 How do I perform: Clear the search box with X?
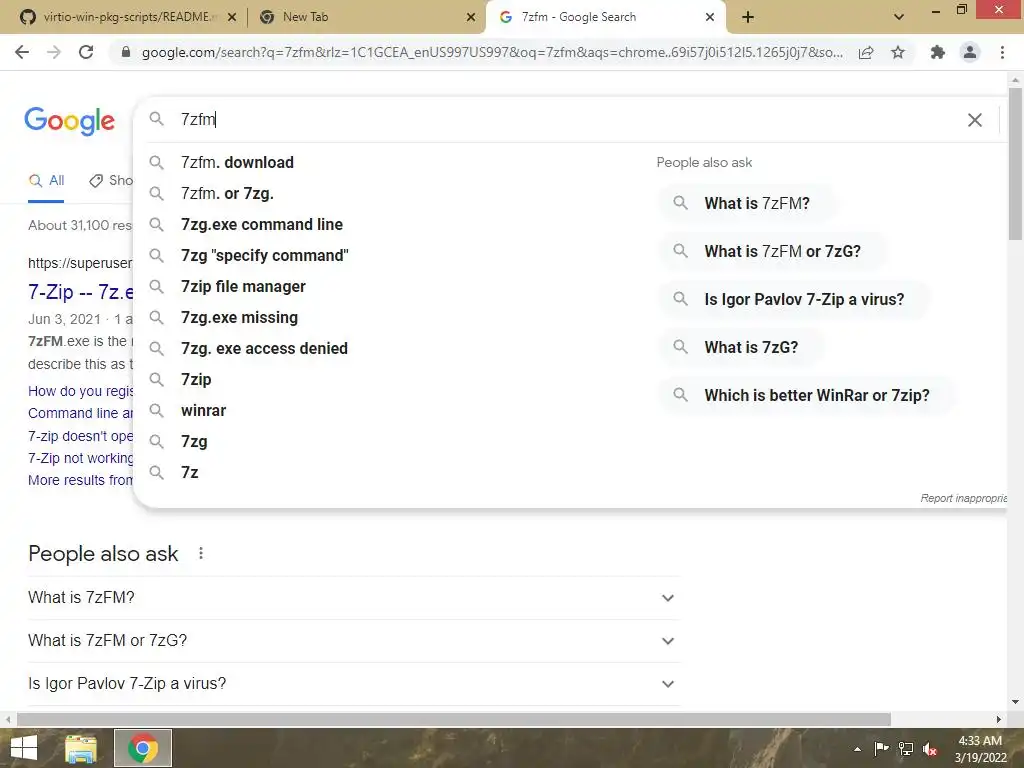[x=974, y=120]
